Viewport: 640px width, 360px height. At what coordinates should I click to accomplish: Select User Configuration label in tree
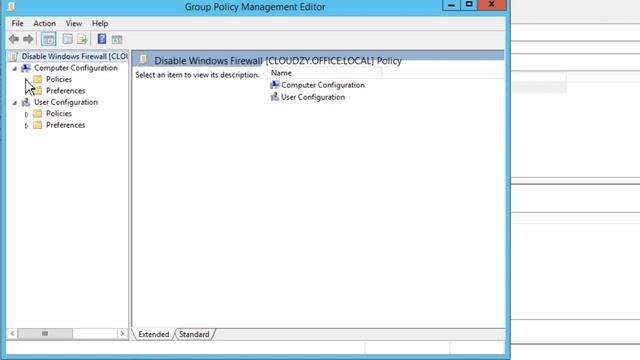point(66,102)
